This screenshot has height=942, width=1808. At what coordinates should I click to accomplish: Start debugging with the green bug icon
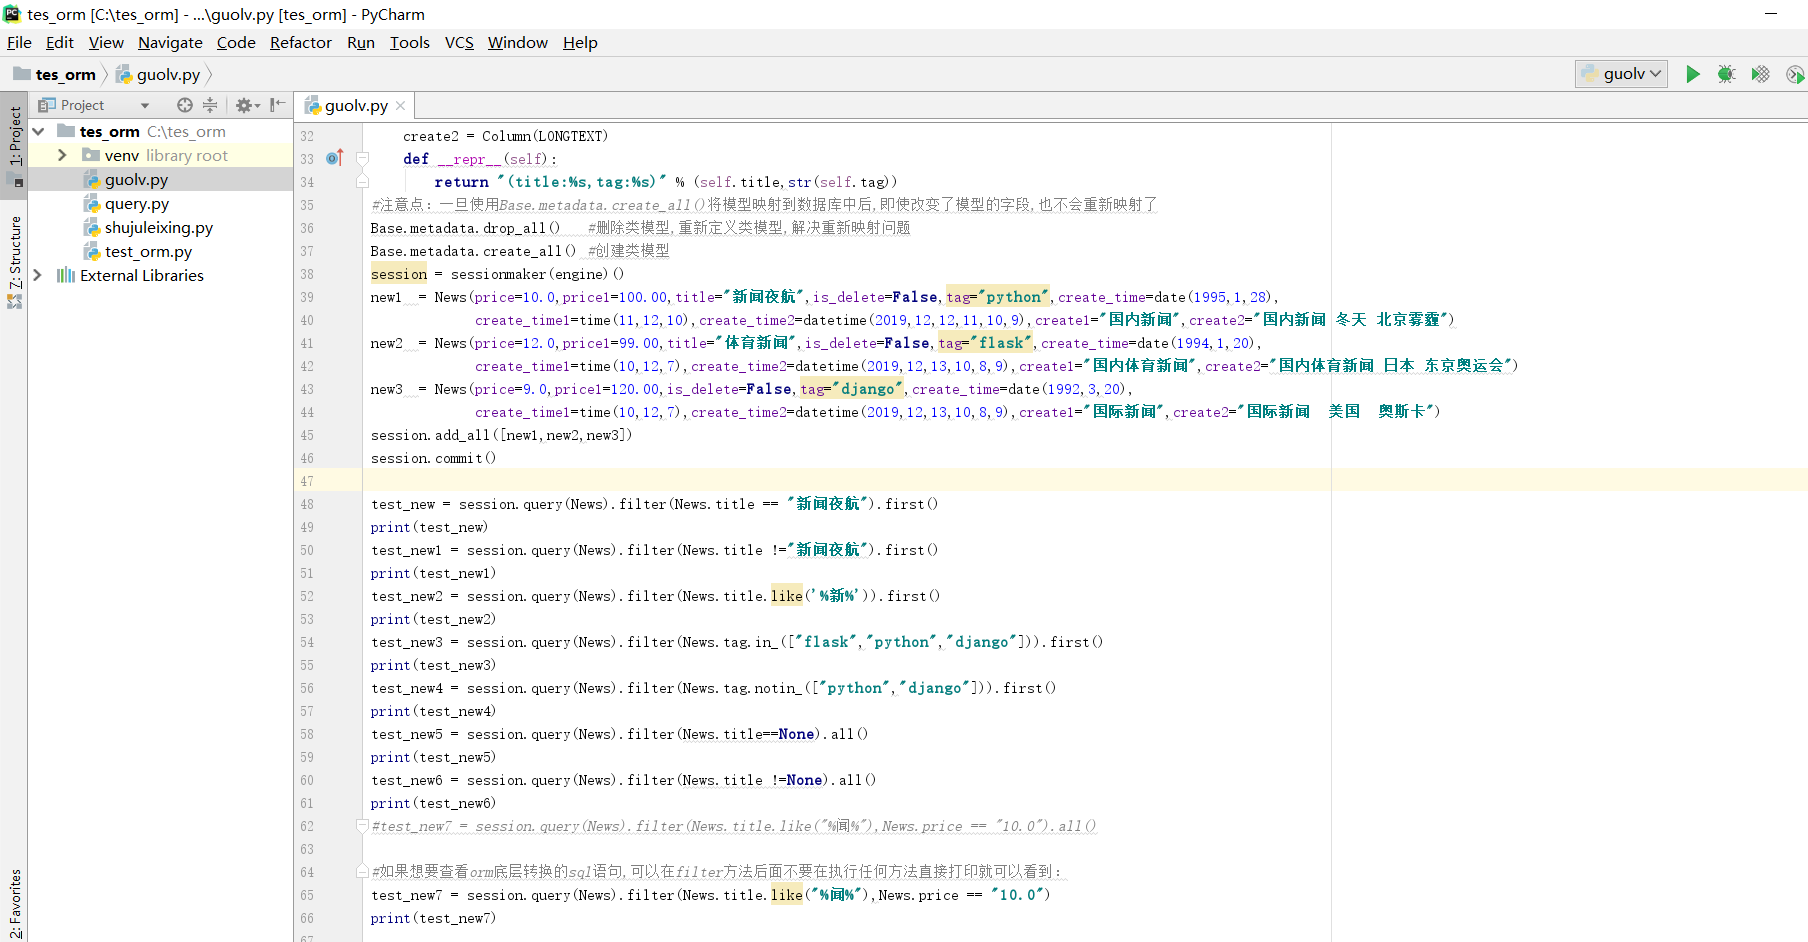point(1726,74)
